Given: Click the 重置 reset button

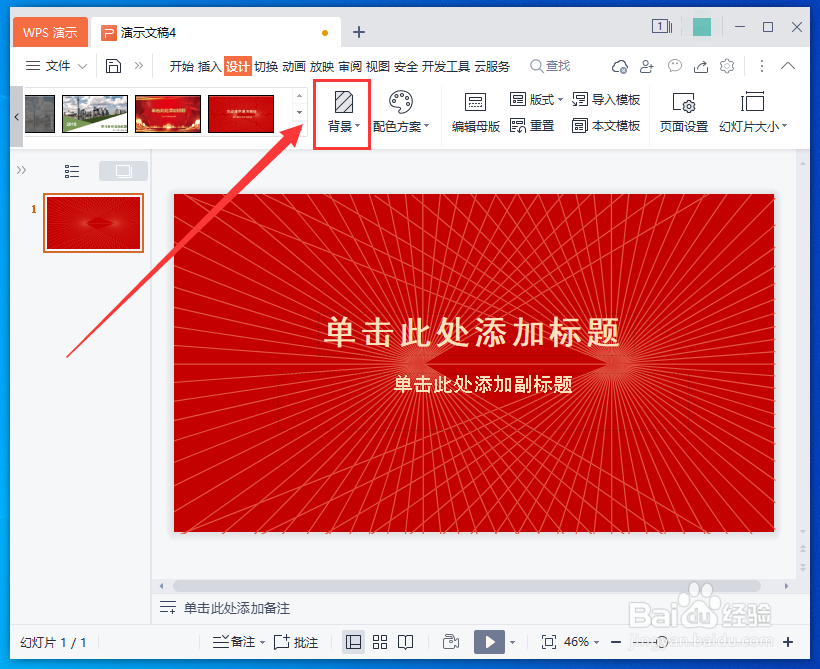Looking at the screenshot, I should tap(532, 126).
